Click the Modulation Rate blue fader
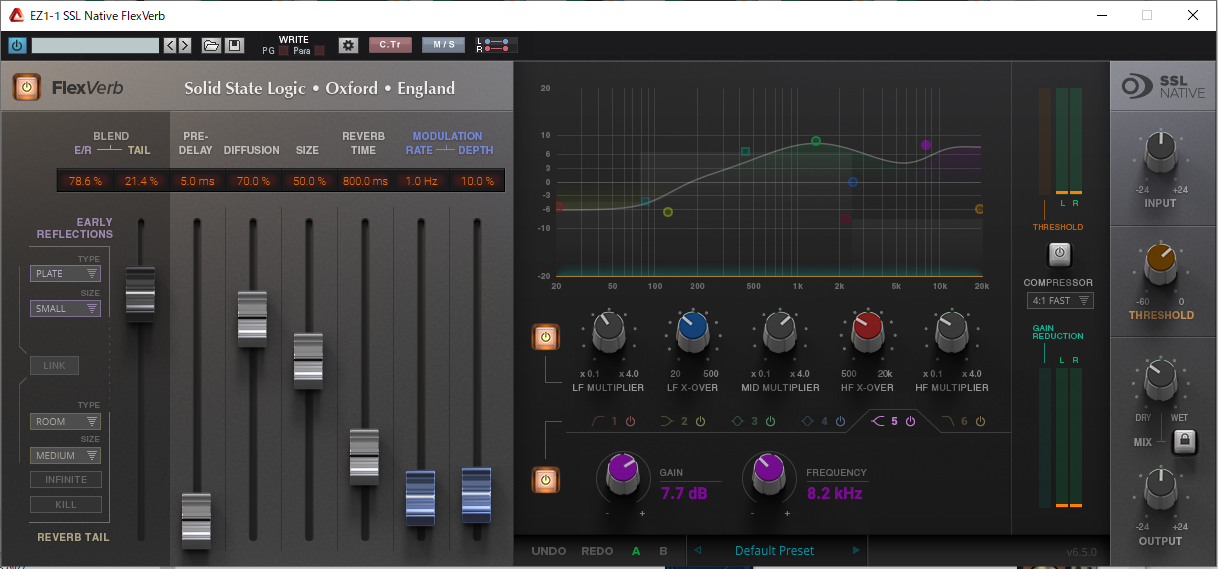 point(420,496)
